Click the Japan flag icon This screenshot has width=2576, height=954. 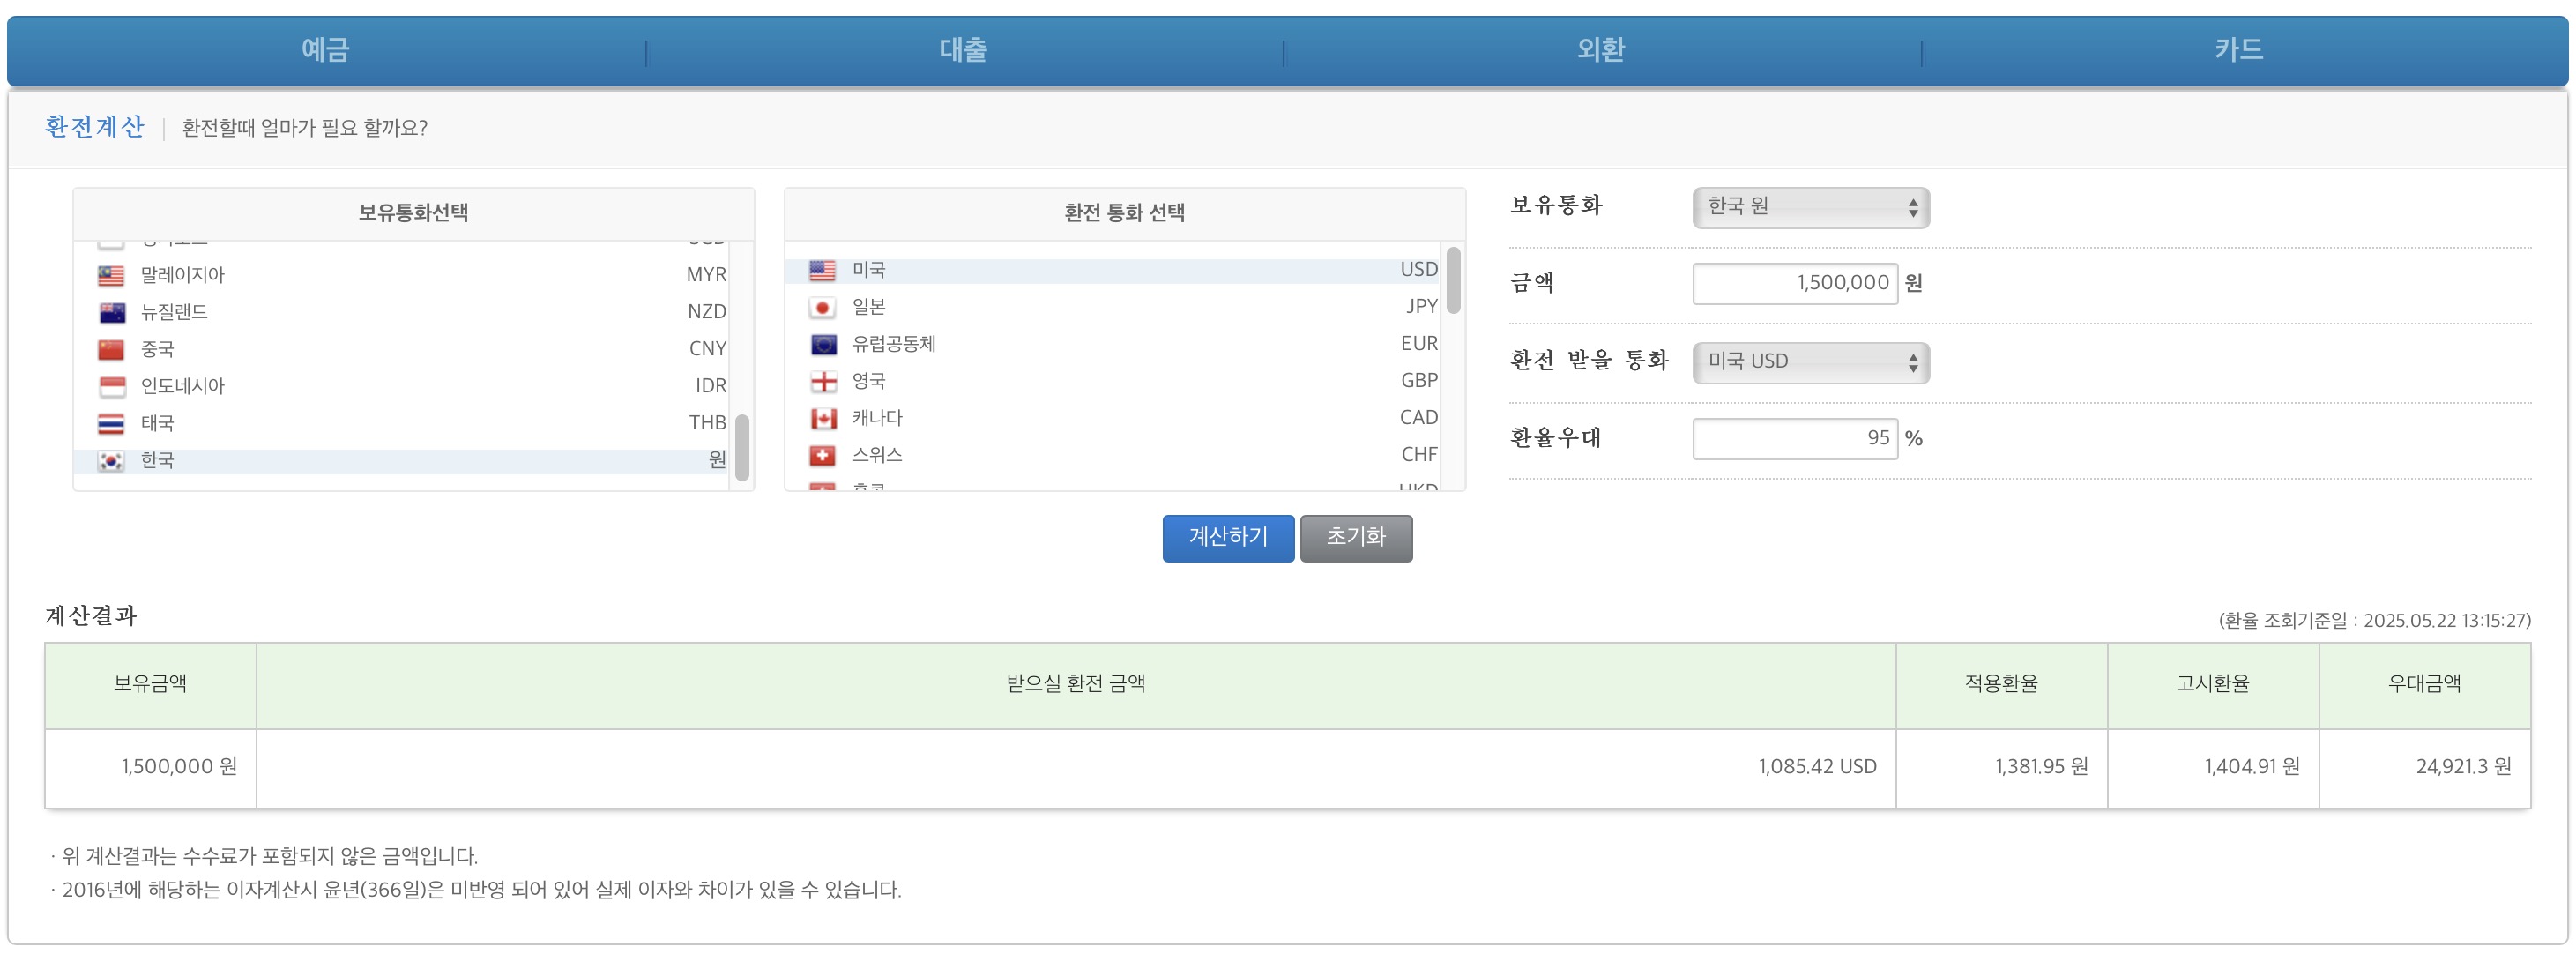tap(822, 307)
